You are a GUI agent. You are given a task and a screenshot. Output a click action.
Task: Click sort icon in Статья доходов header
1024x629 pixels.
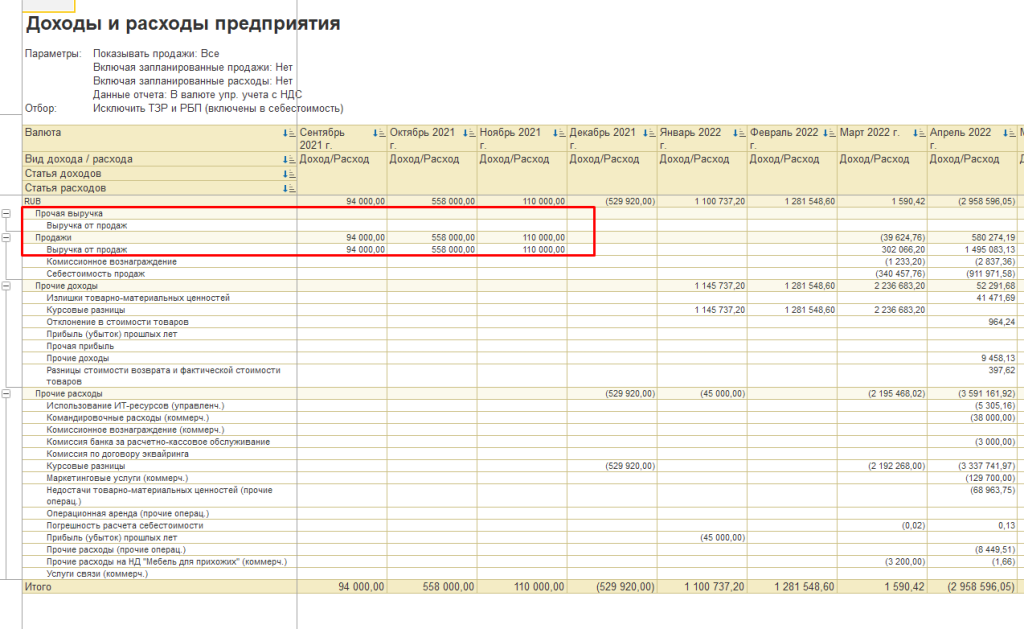point(289,174)
